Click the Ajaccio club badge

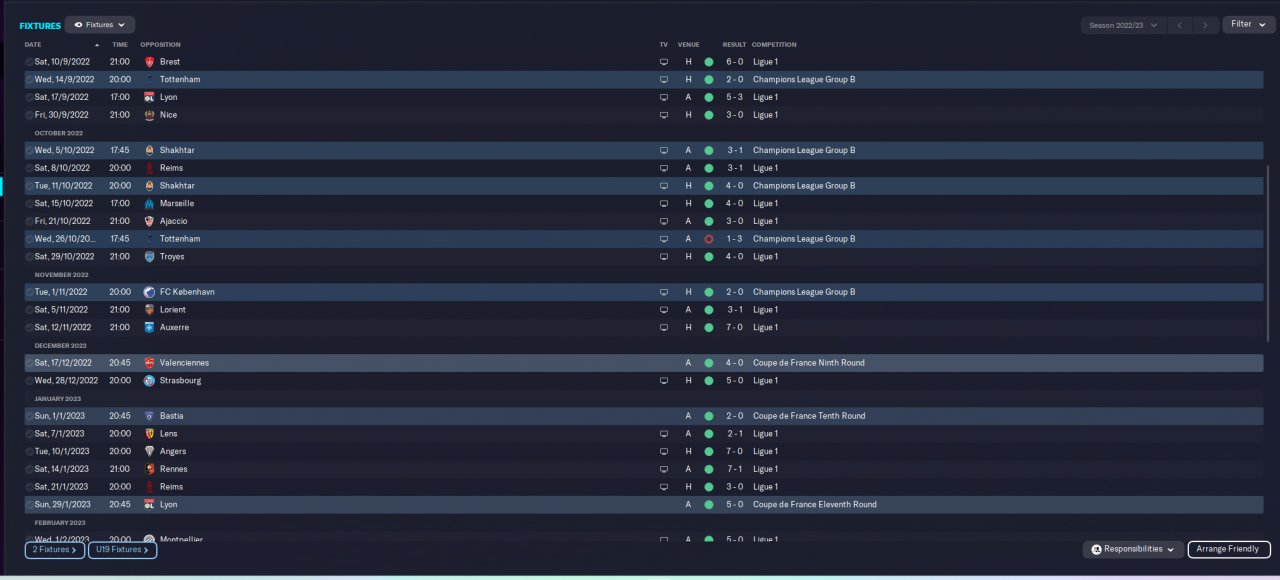point(149,221)
